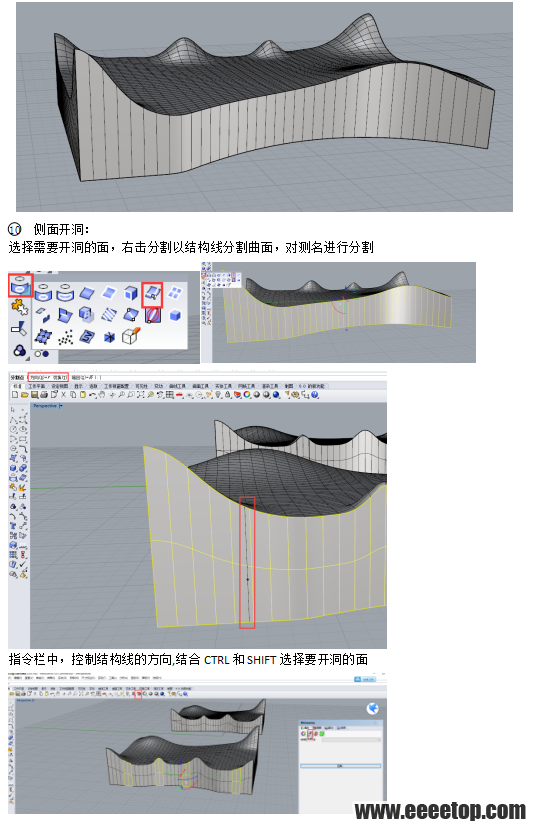535x830 pixels.
Task: Expand the flyout triangle beside colored spheres icon
Action: (x=28, y=358)
